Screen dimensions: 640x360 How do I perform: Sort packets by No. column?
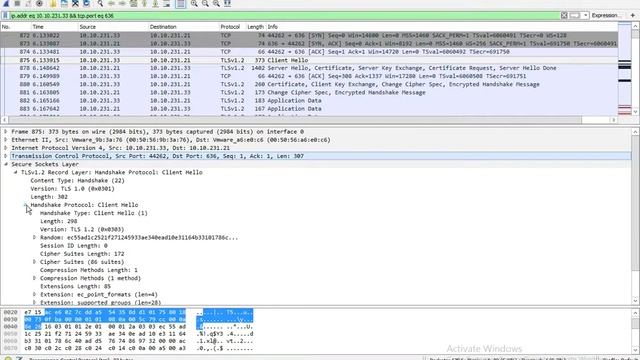tap(16, 27)
